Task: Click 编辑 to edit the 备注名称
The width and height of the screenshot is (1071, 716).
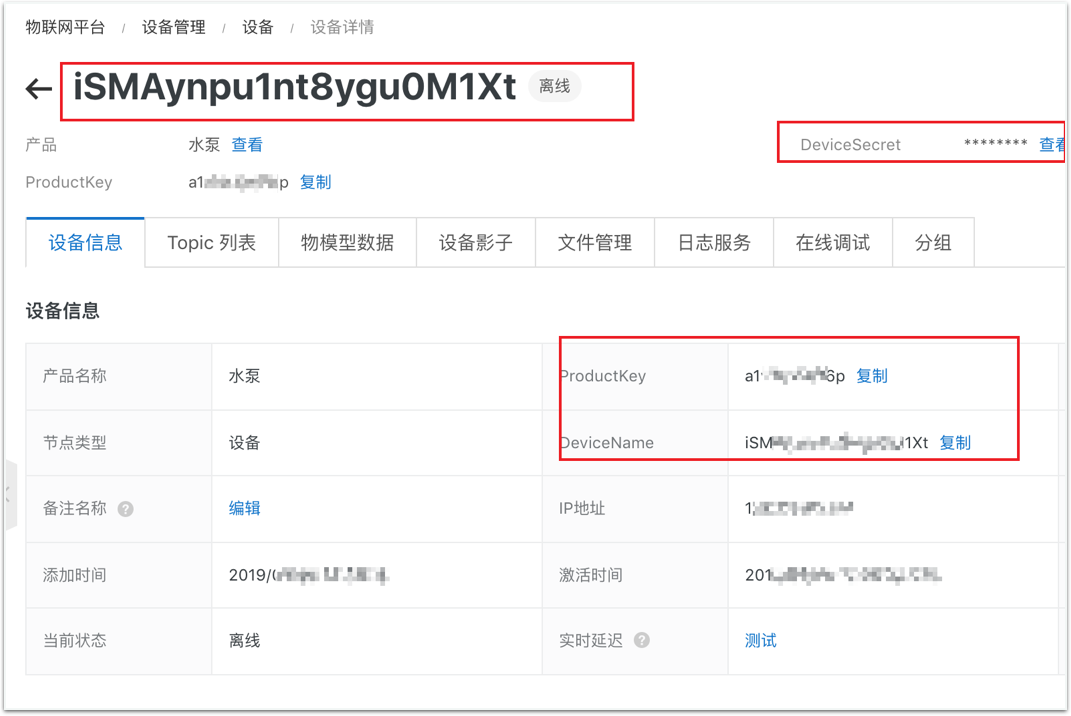Action: click(x=245, y=508)
